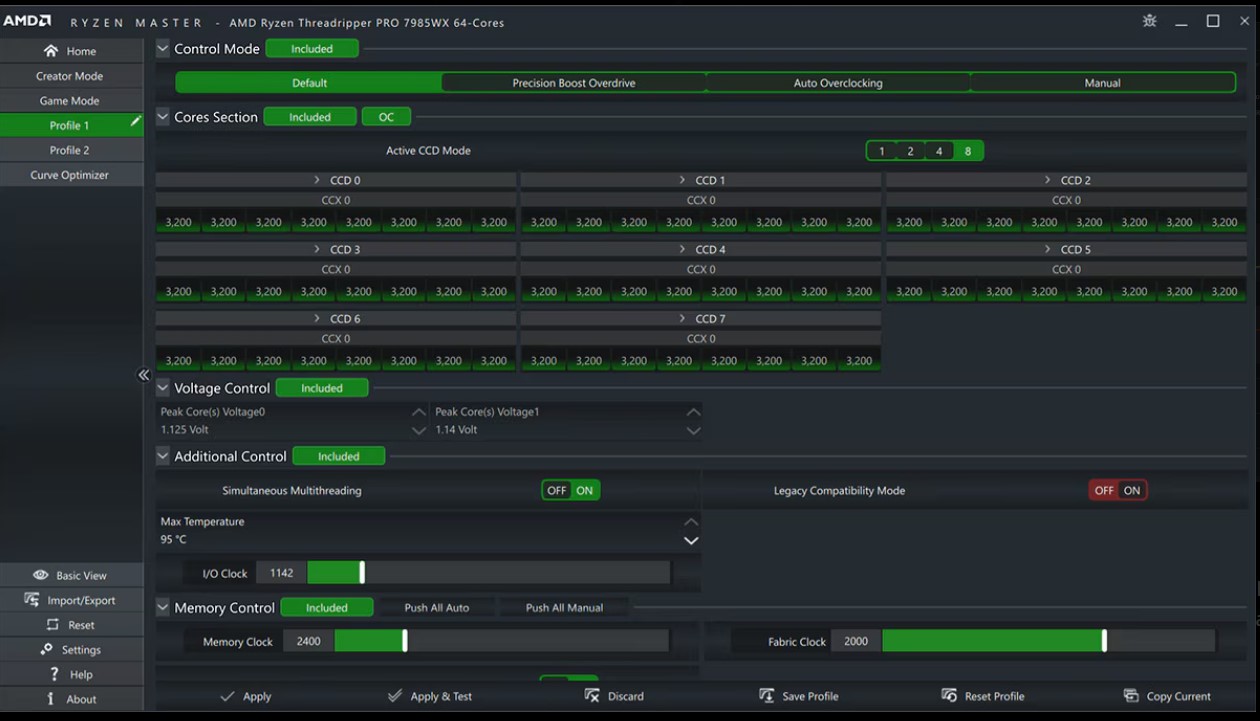
Task: Click the Reset Profile icon
Action: [x=949, y=696]
